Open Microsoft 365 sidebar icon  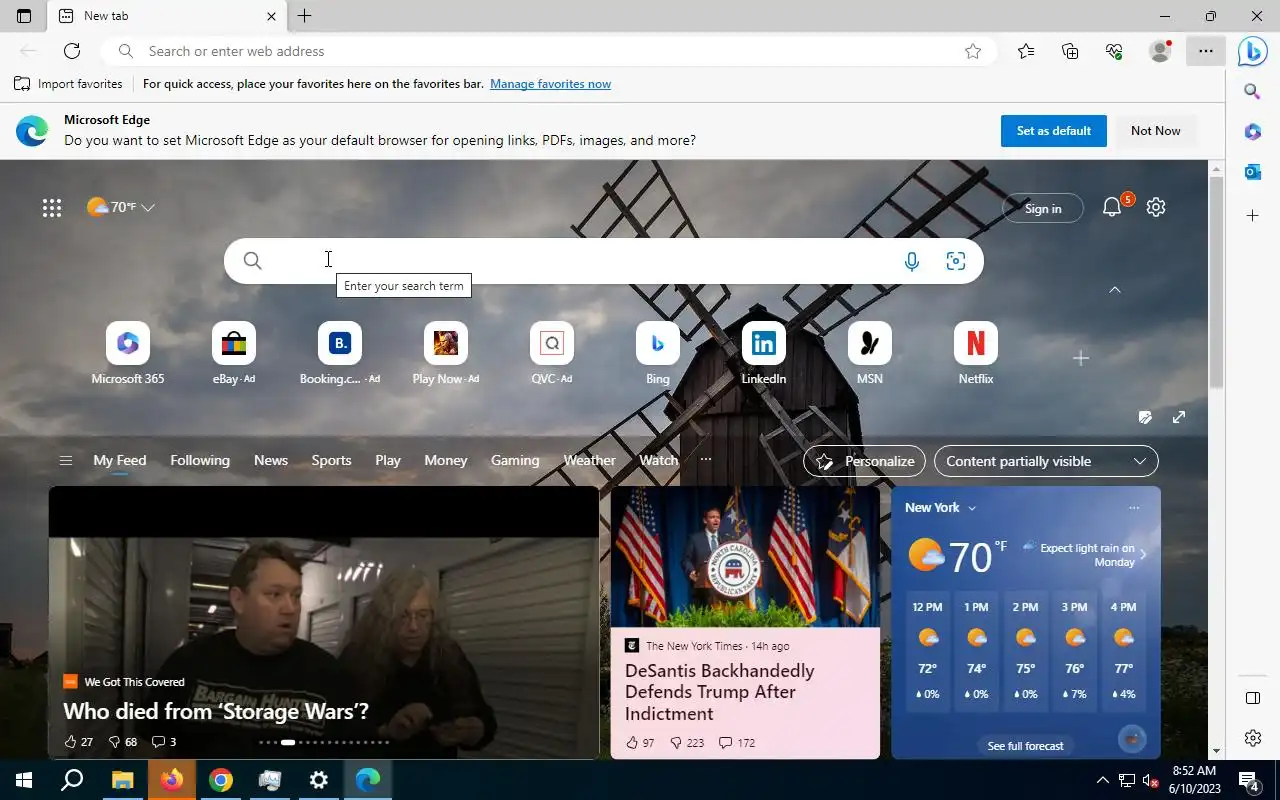pos(1252,132)
